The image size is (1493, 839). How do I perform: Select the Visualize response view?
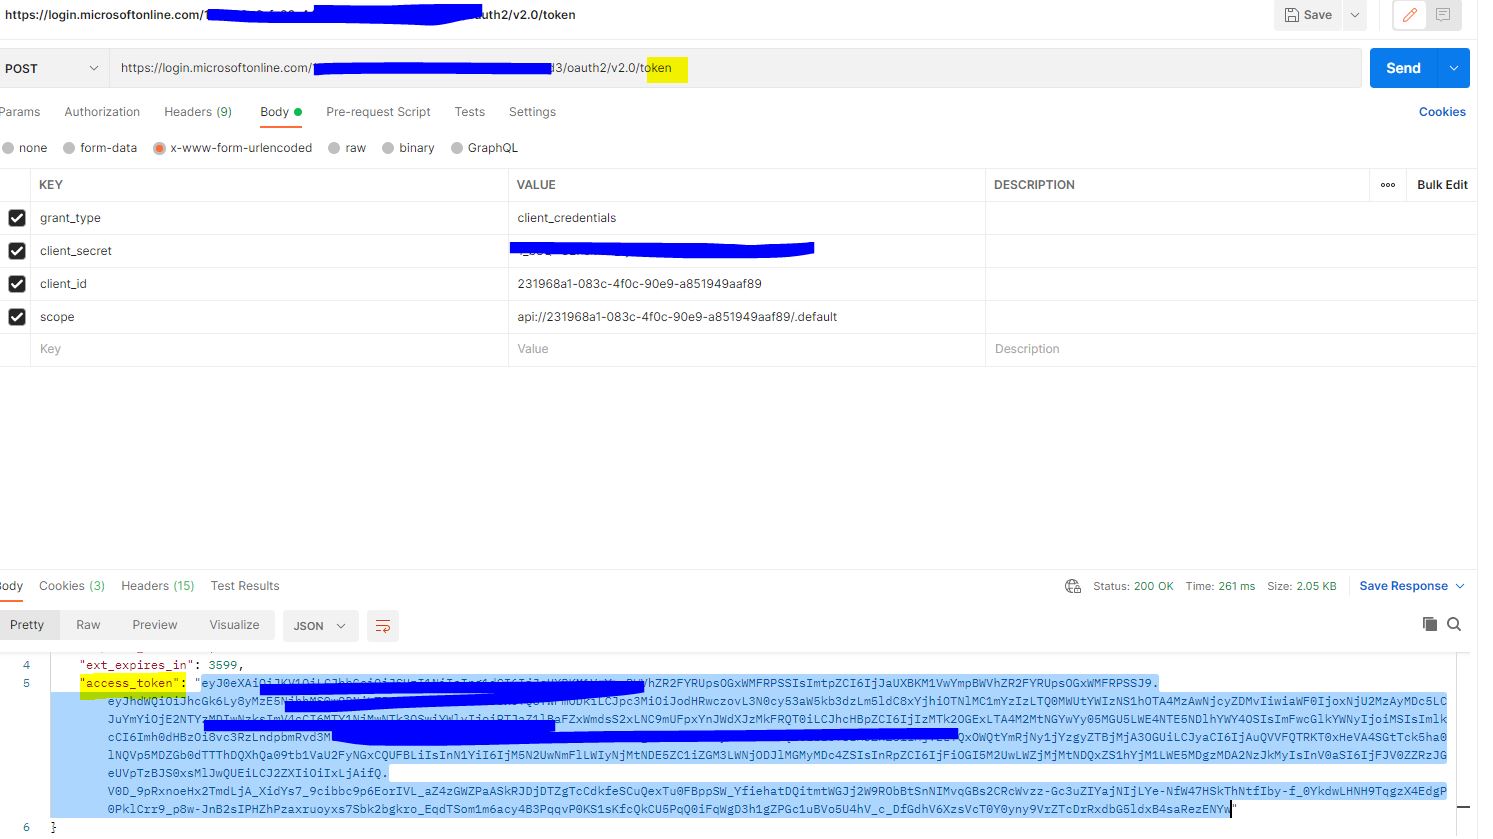(234, 625)
